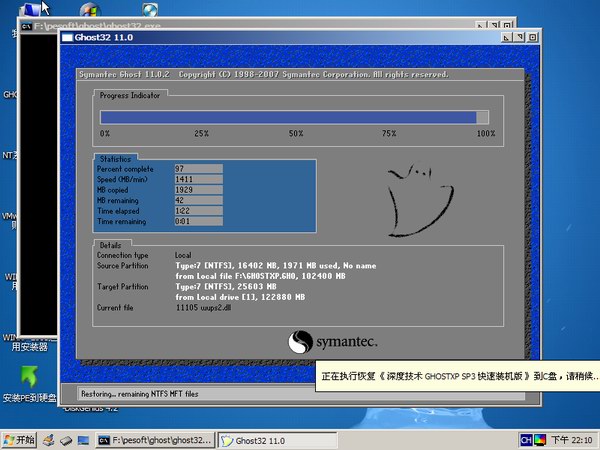Click the clock showing 下午 22:10
Image resolution: width=600 pixels, height=450 pixels.
pos(572,440)
